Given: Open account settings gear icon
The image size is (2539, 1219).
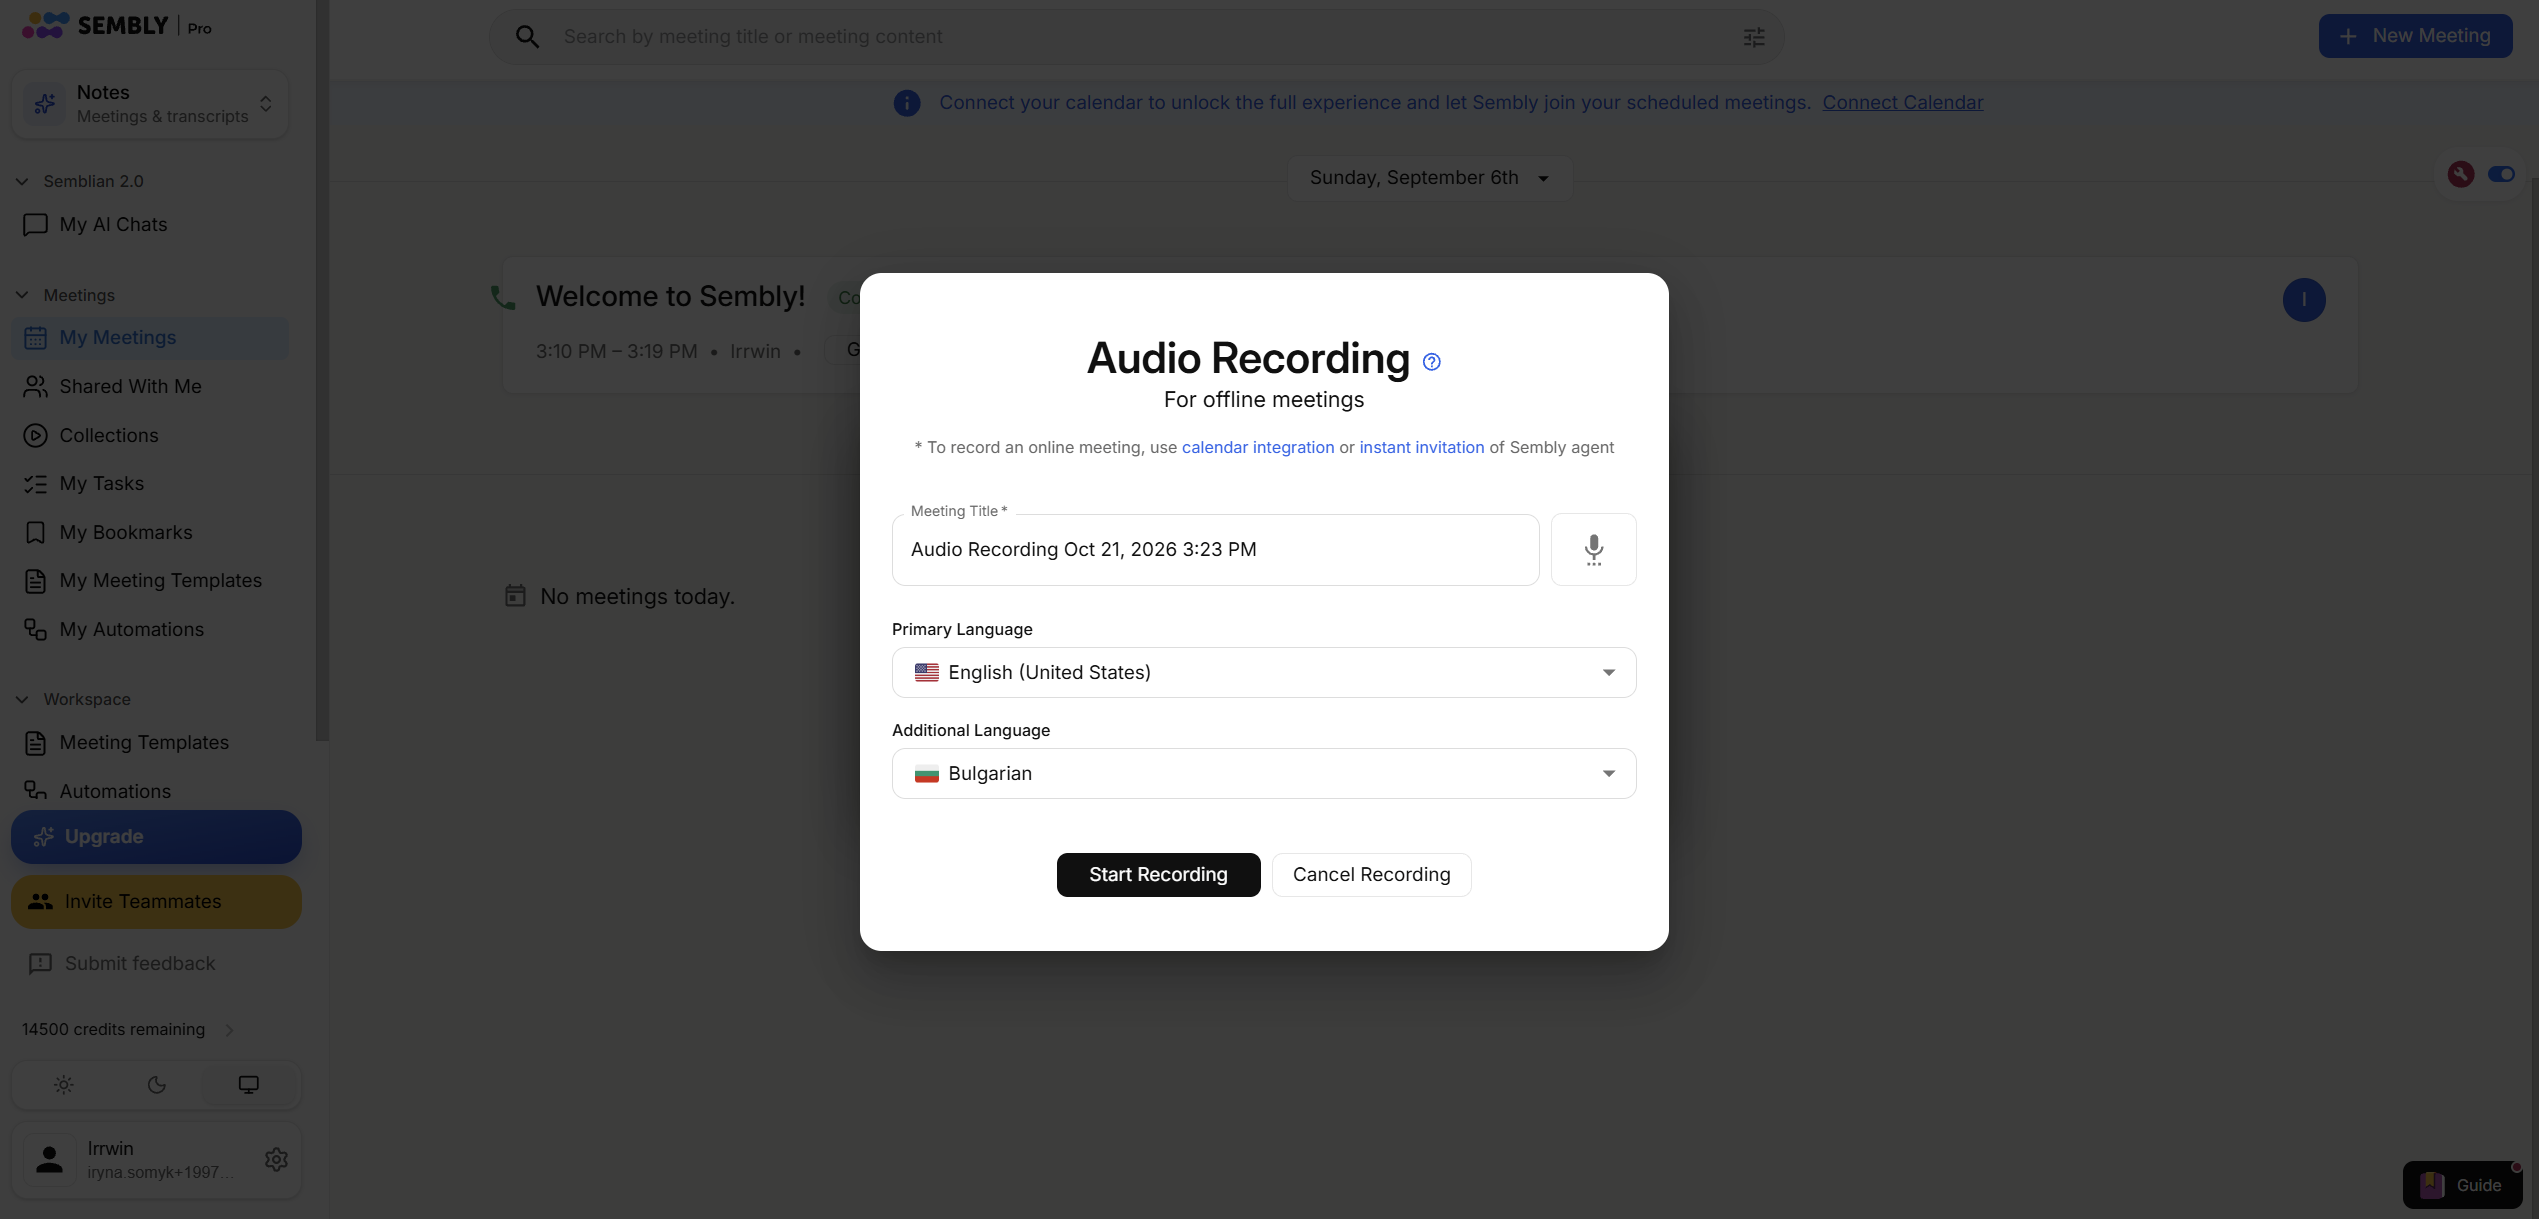Looking at the screenshot, I should [x=276, y=1159].
